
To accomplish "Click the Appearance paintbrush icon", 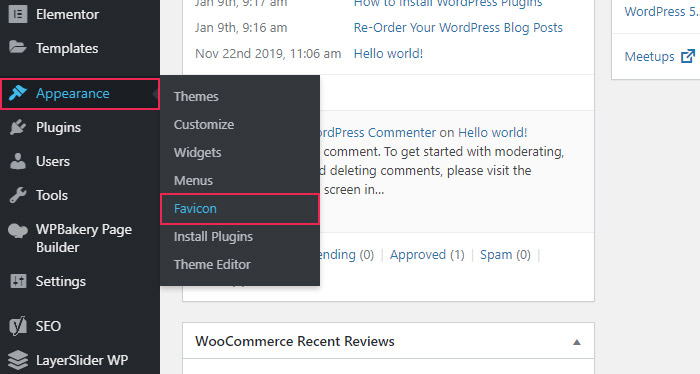I will coord(18,93).
